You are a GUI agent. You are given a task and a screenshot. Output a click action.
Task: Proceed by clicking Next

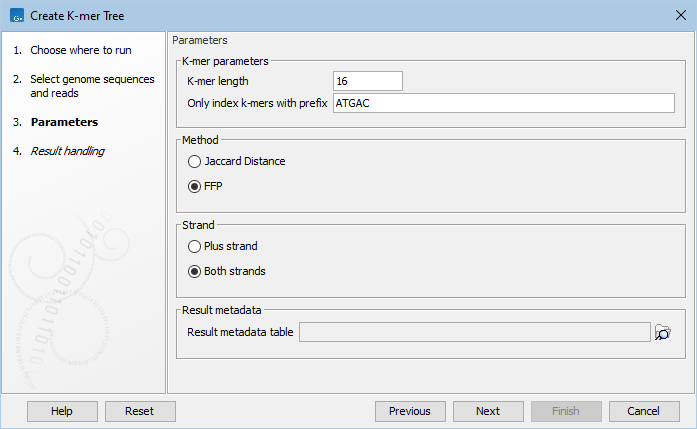(x=488, y=411)
